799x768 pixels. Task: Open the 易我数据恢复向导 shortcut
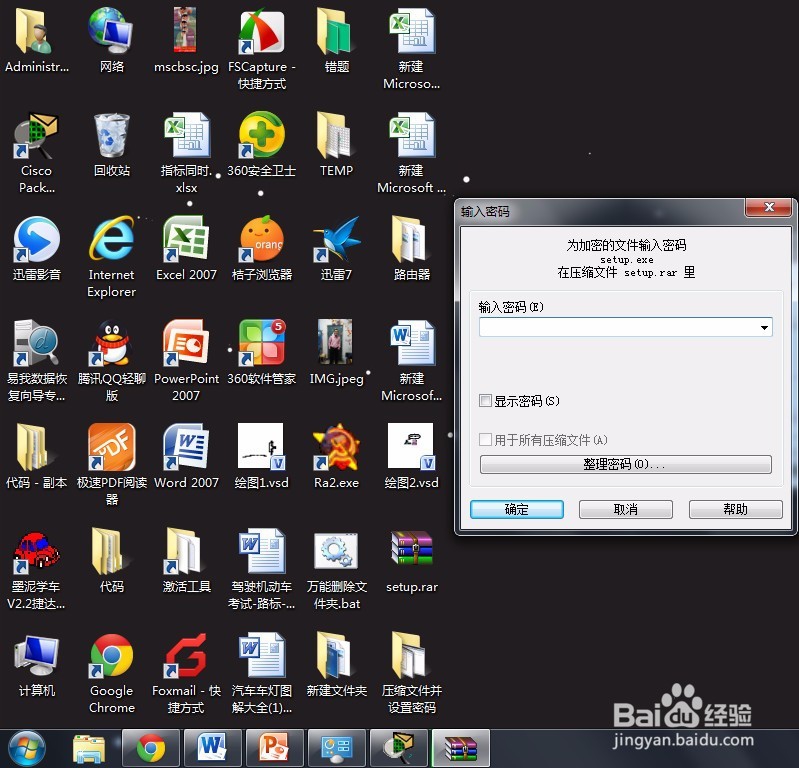tap(36, 343)
